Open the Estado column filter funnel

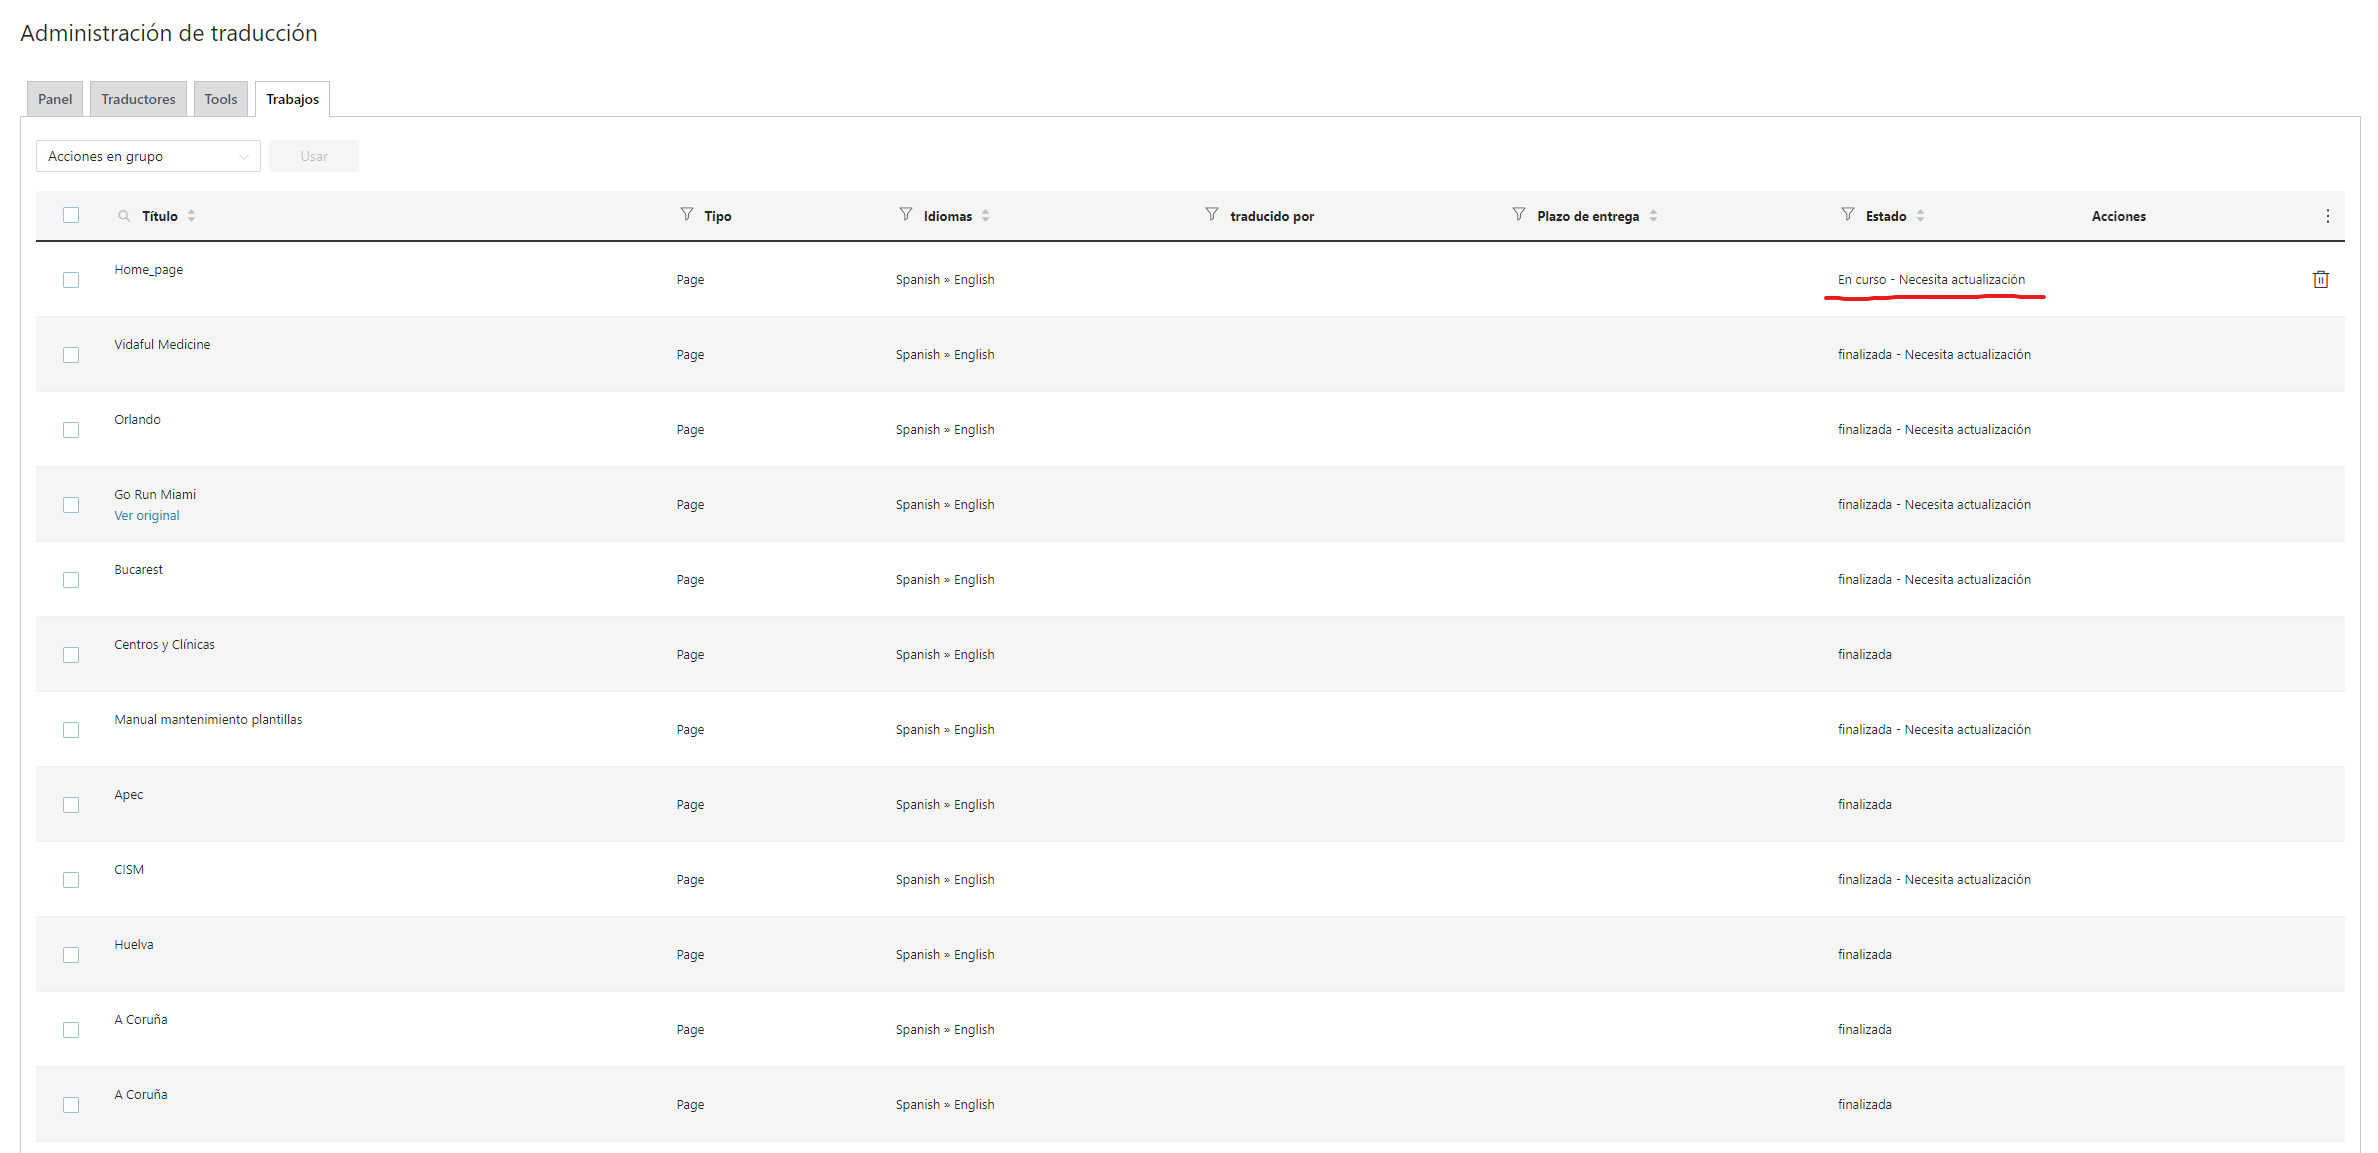[1847, 215]
